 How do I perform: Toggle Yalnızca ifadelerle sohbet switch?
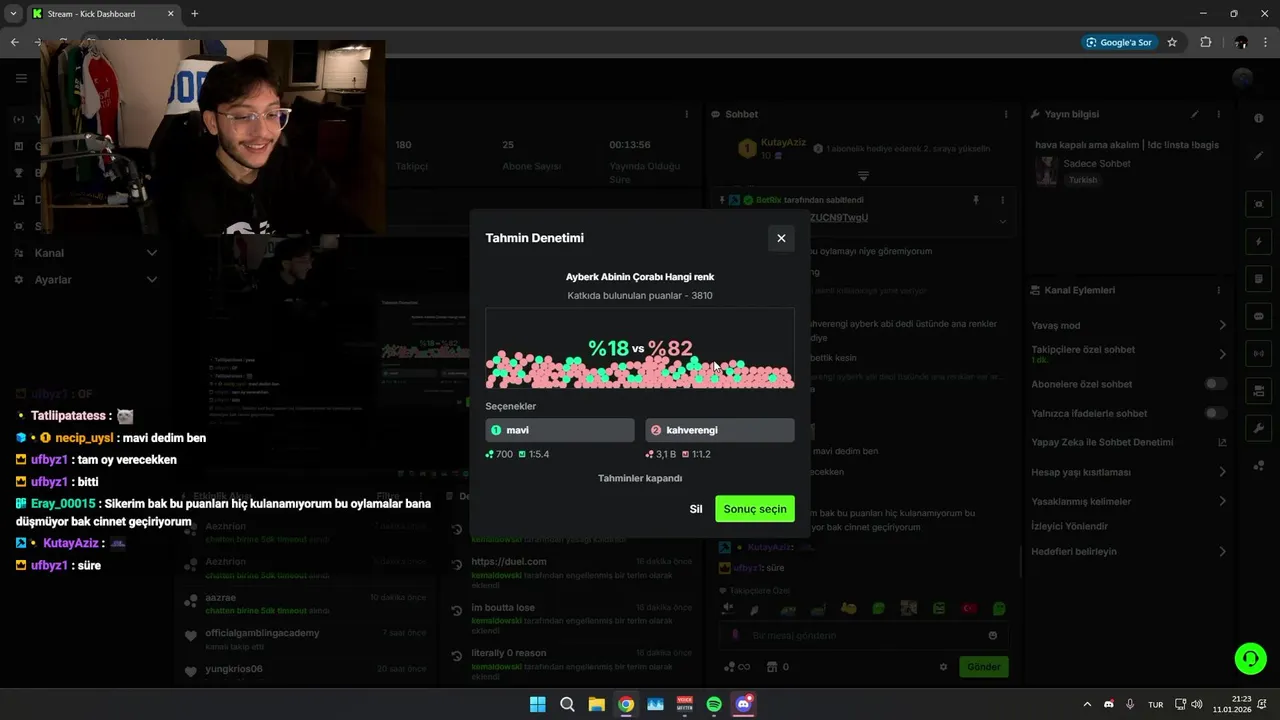[1216, 413]
